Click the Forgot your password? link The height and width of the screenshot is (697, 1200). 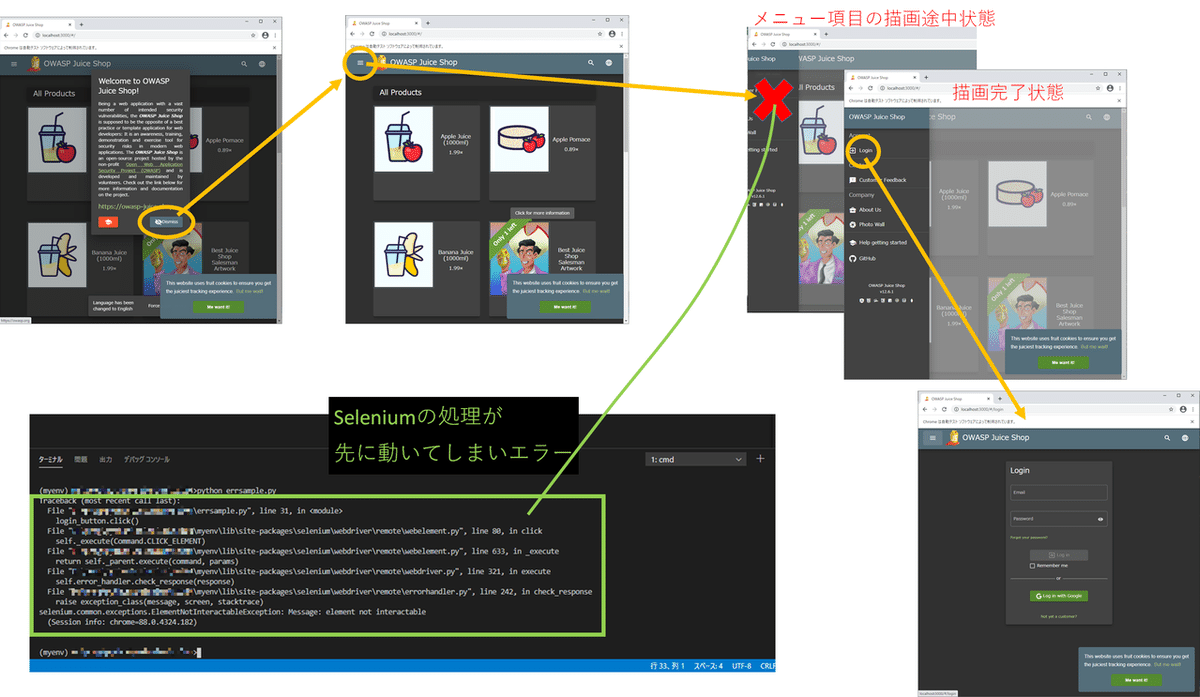1031,538
